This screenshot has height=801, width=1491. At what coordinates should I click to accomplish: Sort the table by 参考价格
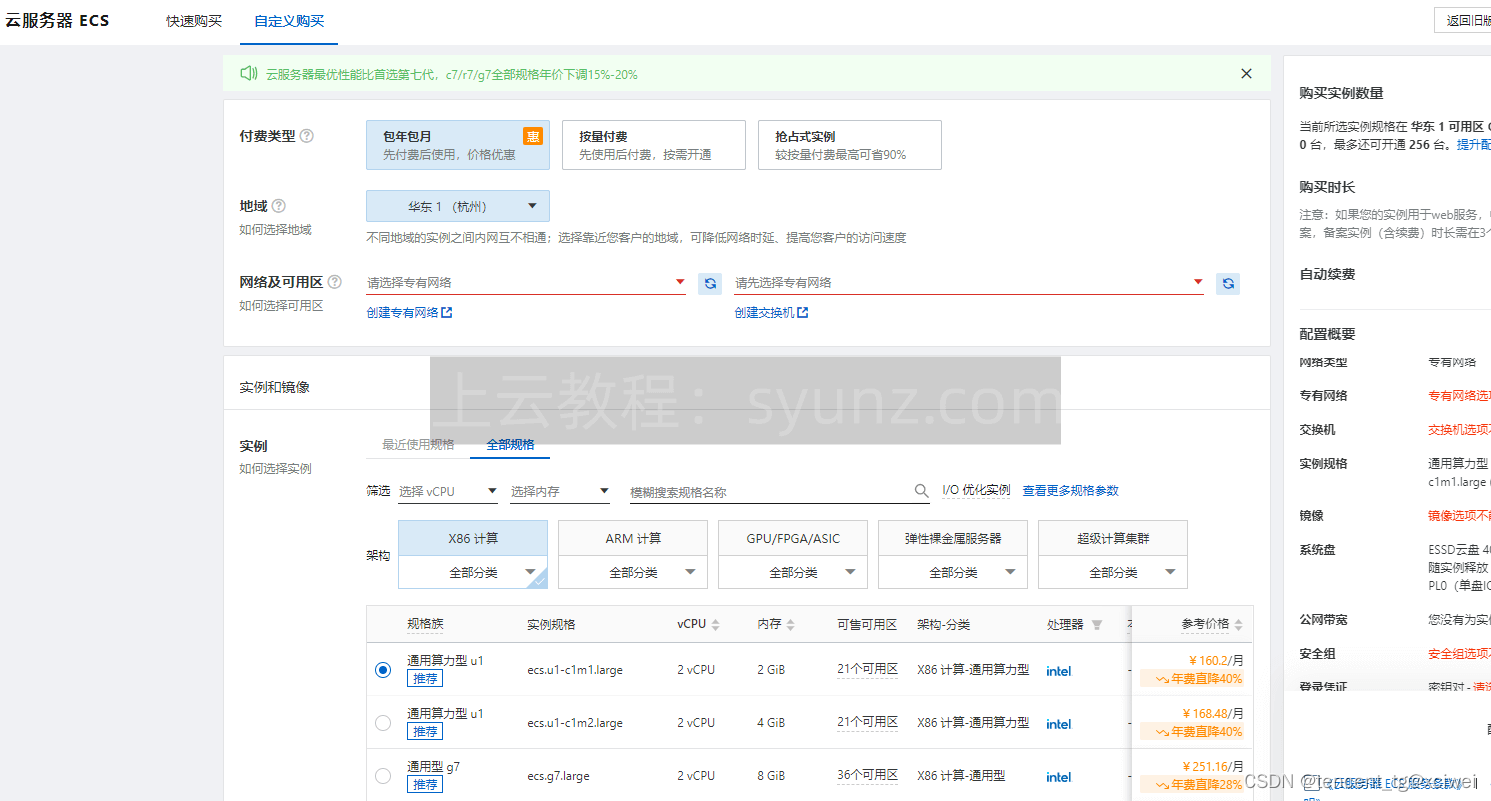click(x=1239, y=625)
